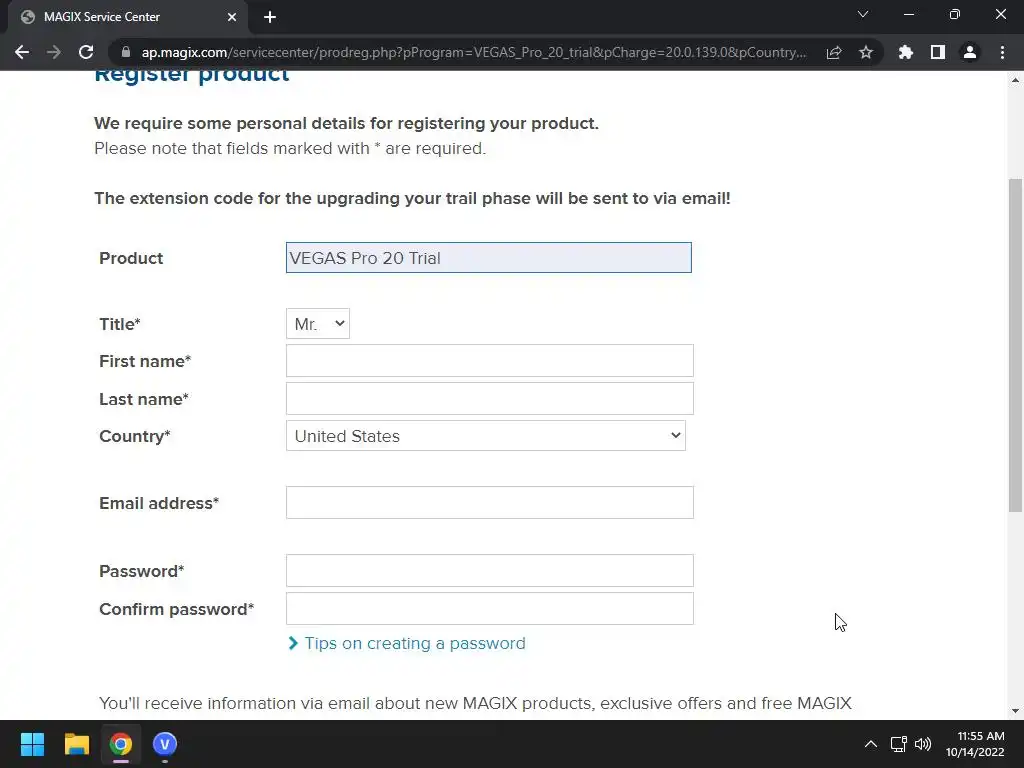This screenshot has height=768, width=1024.
Task: Click the Product field VEGAS Pro 20 Trial
Action: pos(488,258)
